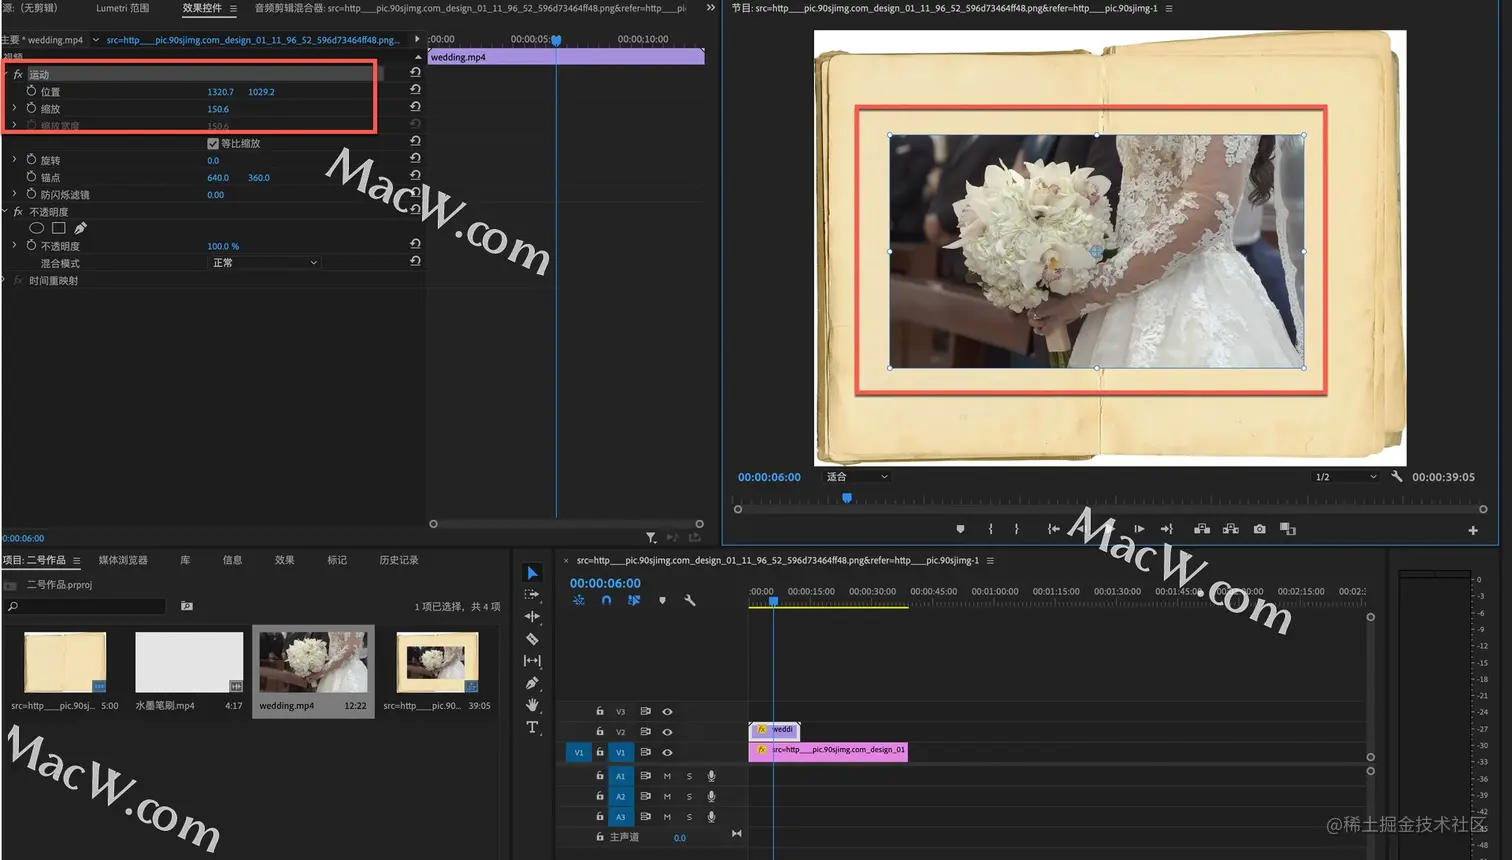Switch to 媒体浏览器 tab
Viewport: 1512px width, 860px height.
pos(123,560)
